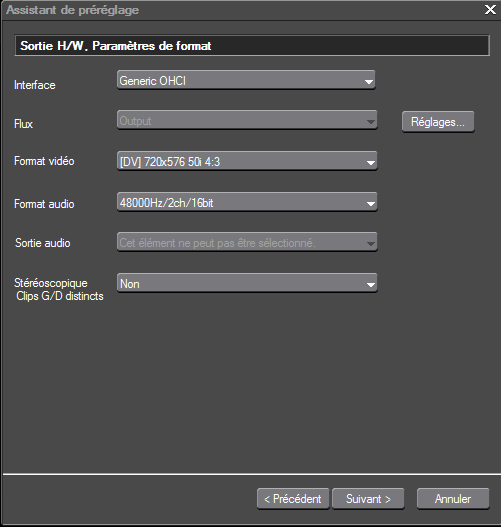Cancel the wizard with Annuler
This screenshot has height=527, width=501.
click(x=453, y=499)
